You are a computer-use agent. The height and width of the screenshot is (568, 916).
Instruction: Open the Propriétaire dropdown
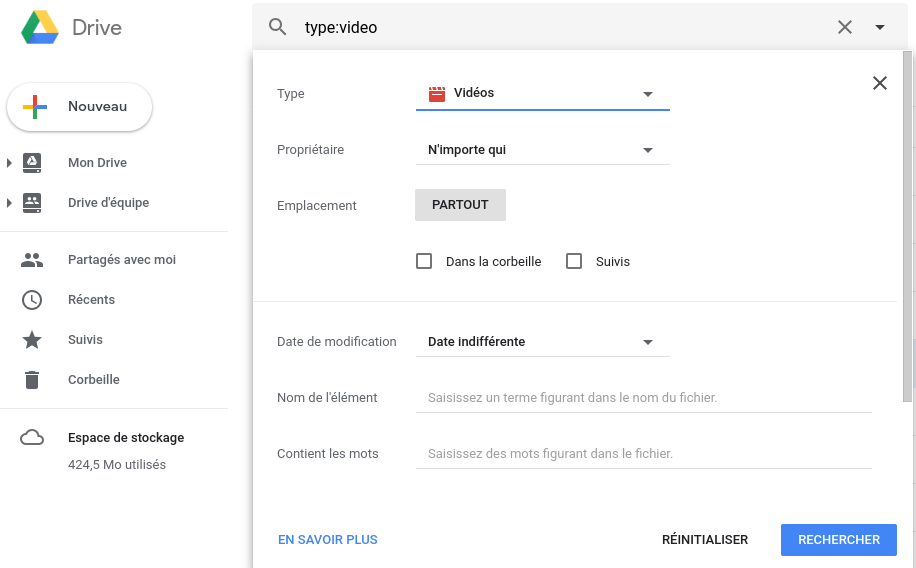[543, 150]
